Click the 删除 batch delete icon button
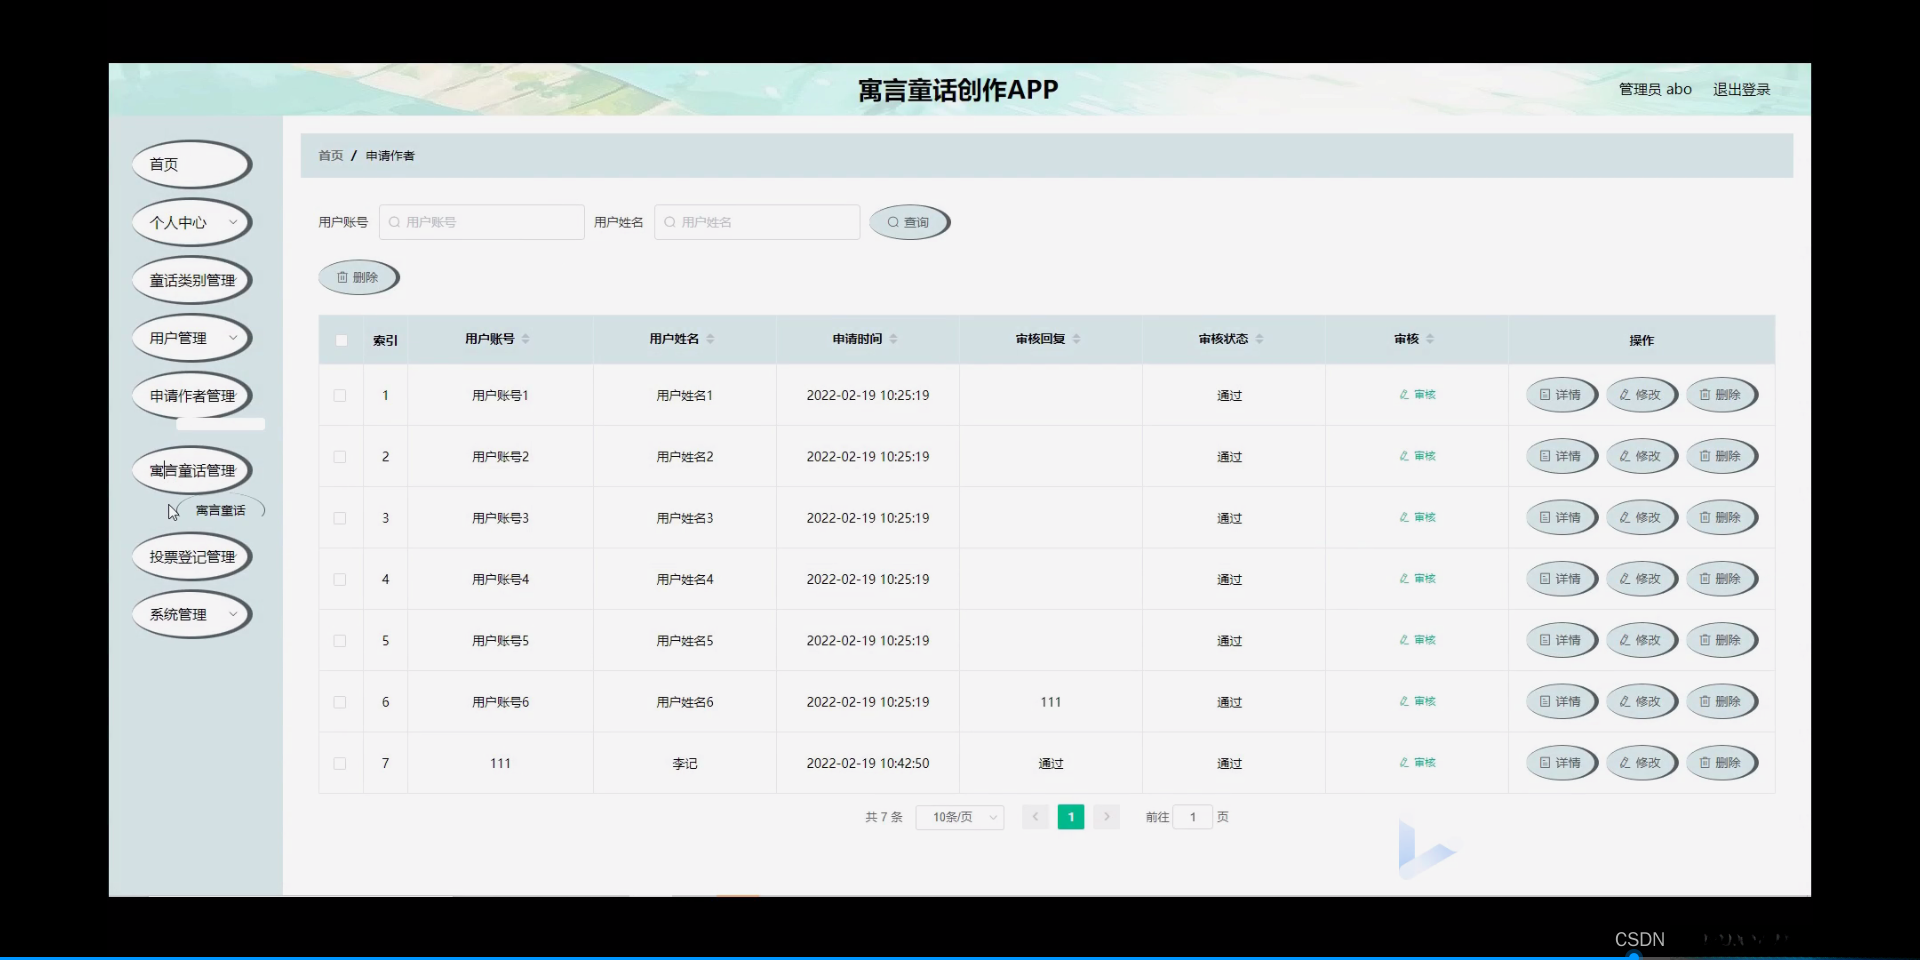This screenshot has height=960, width=1920. tap(358, 277)
